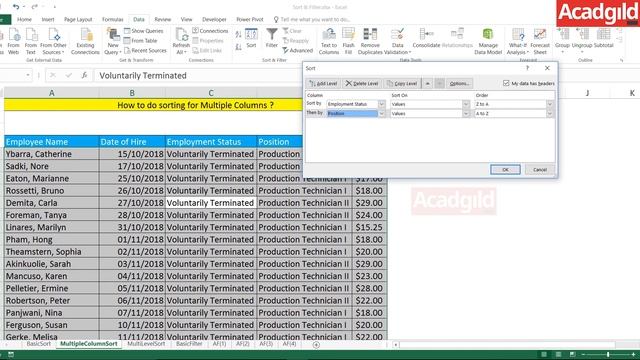Screen dimensions: 640x360
Task: Click Show Queries
Action: (144, 31)
